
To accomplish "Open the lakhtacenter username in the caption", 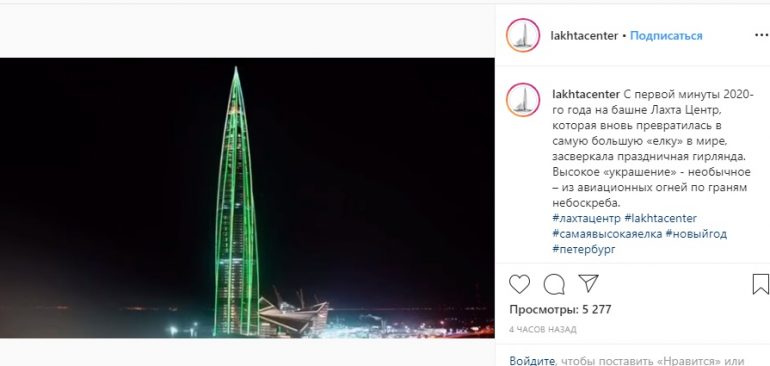I will point(586,94).
